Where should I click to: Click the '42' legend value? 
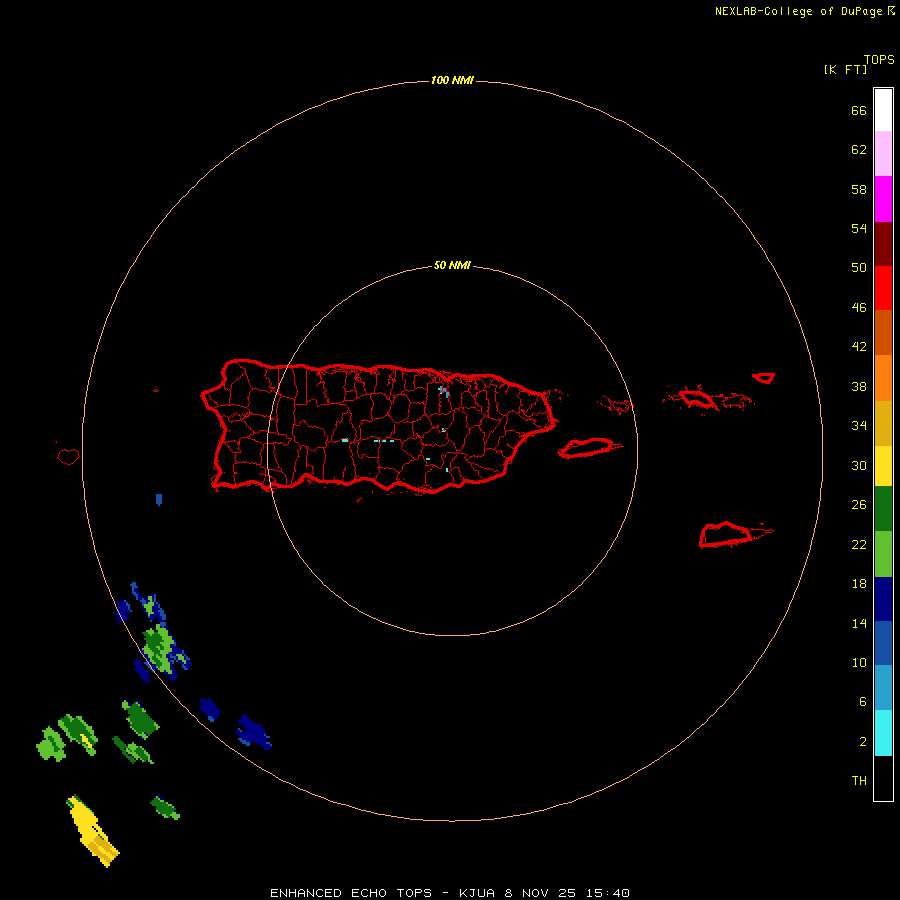click(859, 347)
